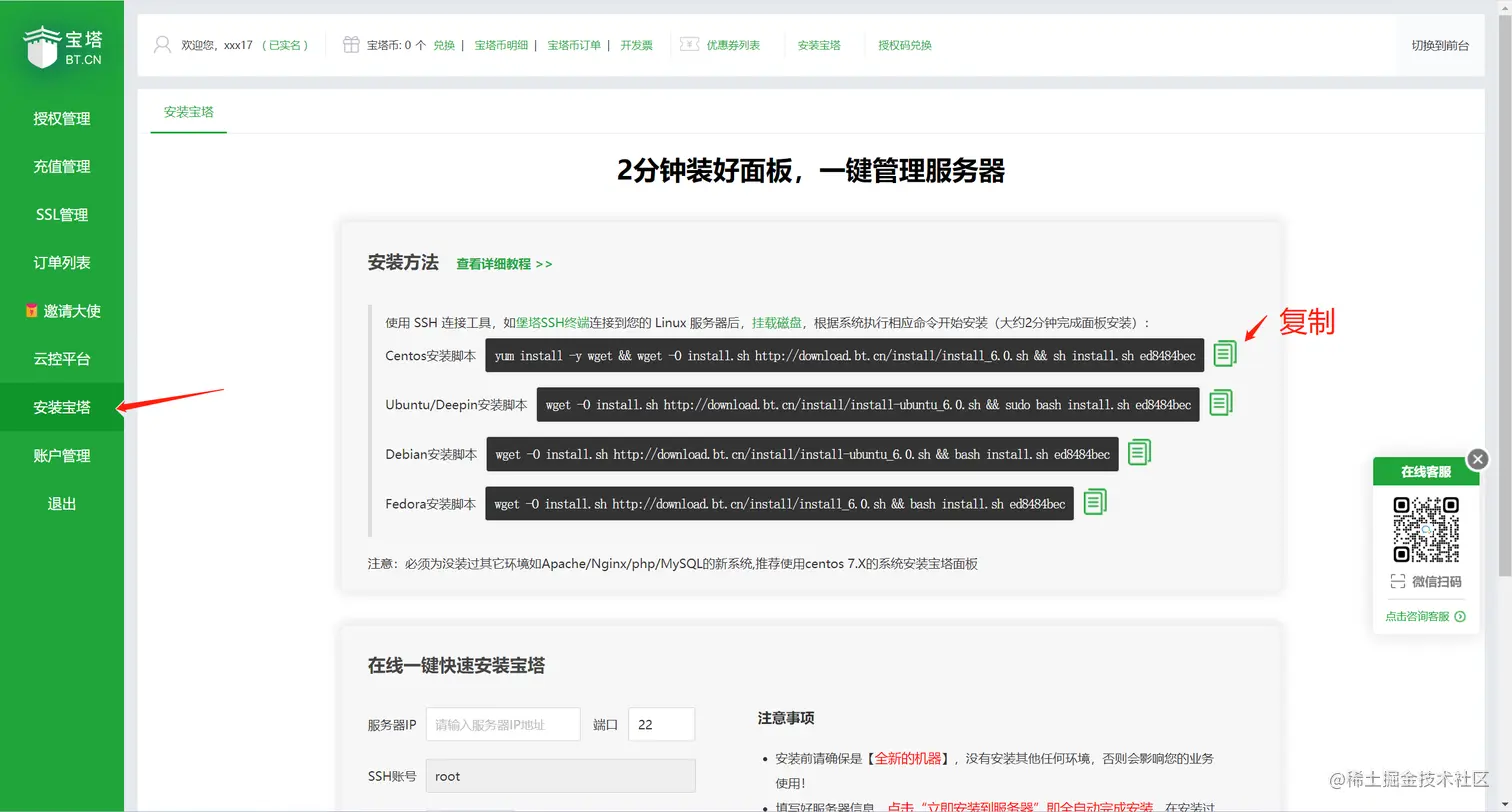Click the 堡塔SSH终端 link

click(x=553, y=323)
